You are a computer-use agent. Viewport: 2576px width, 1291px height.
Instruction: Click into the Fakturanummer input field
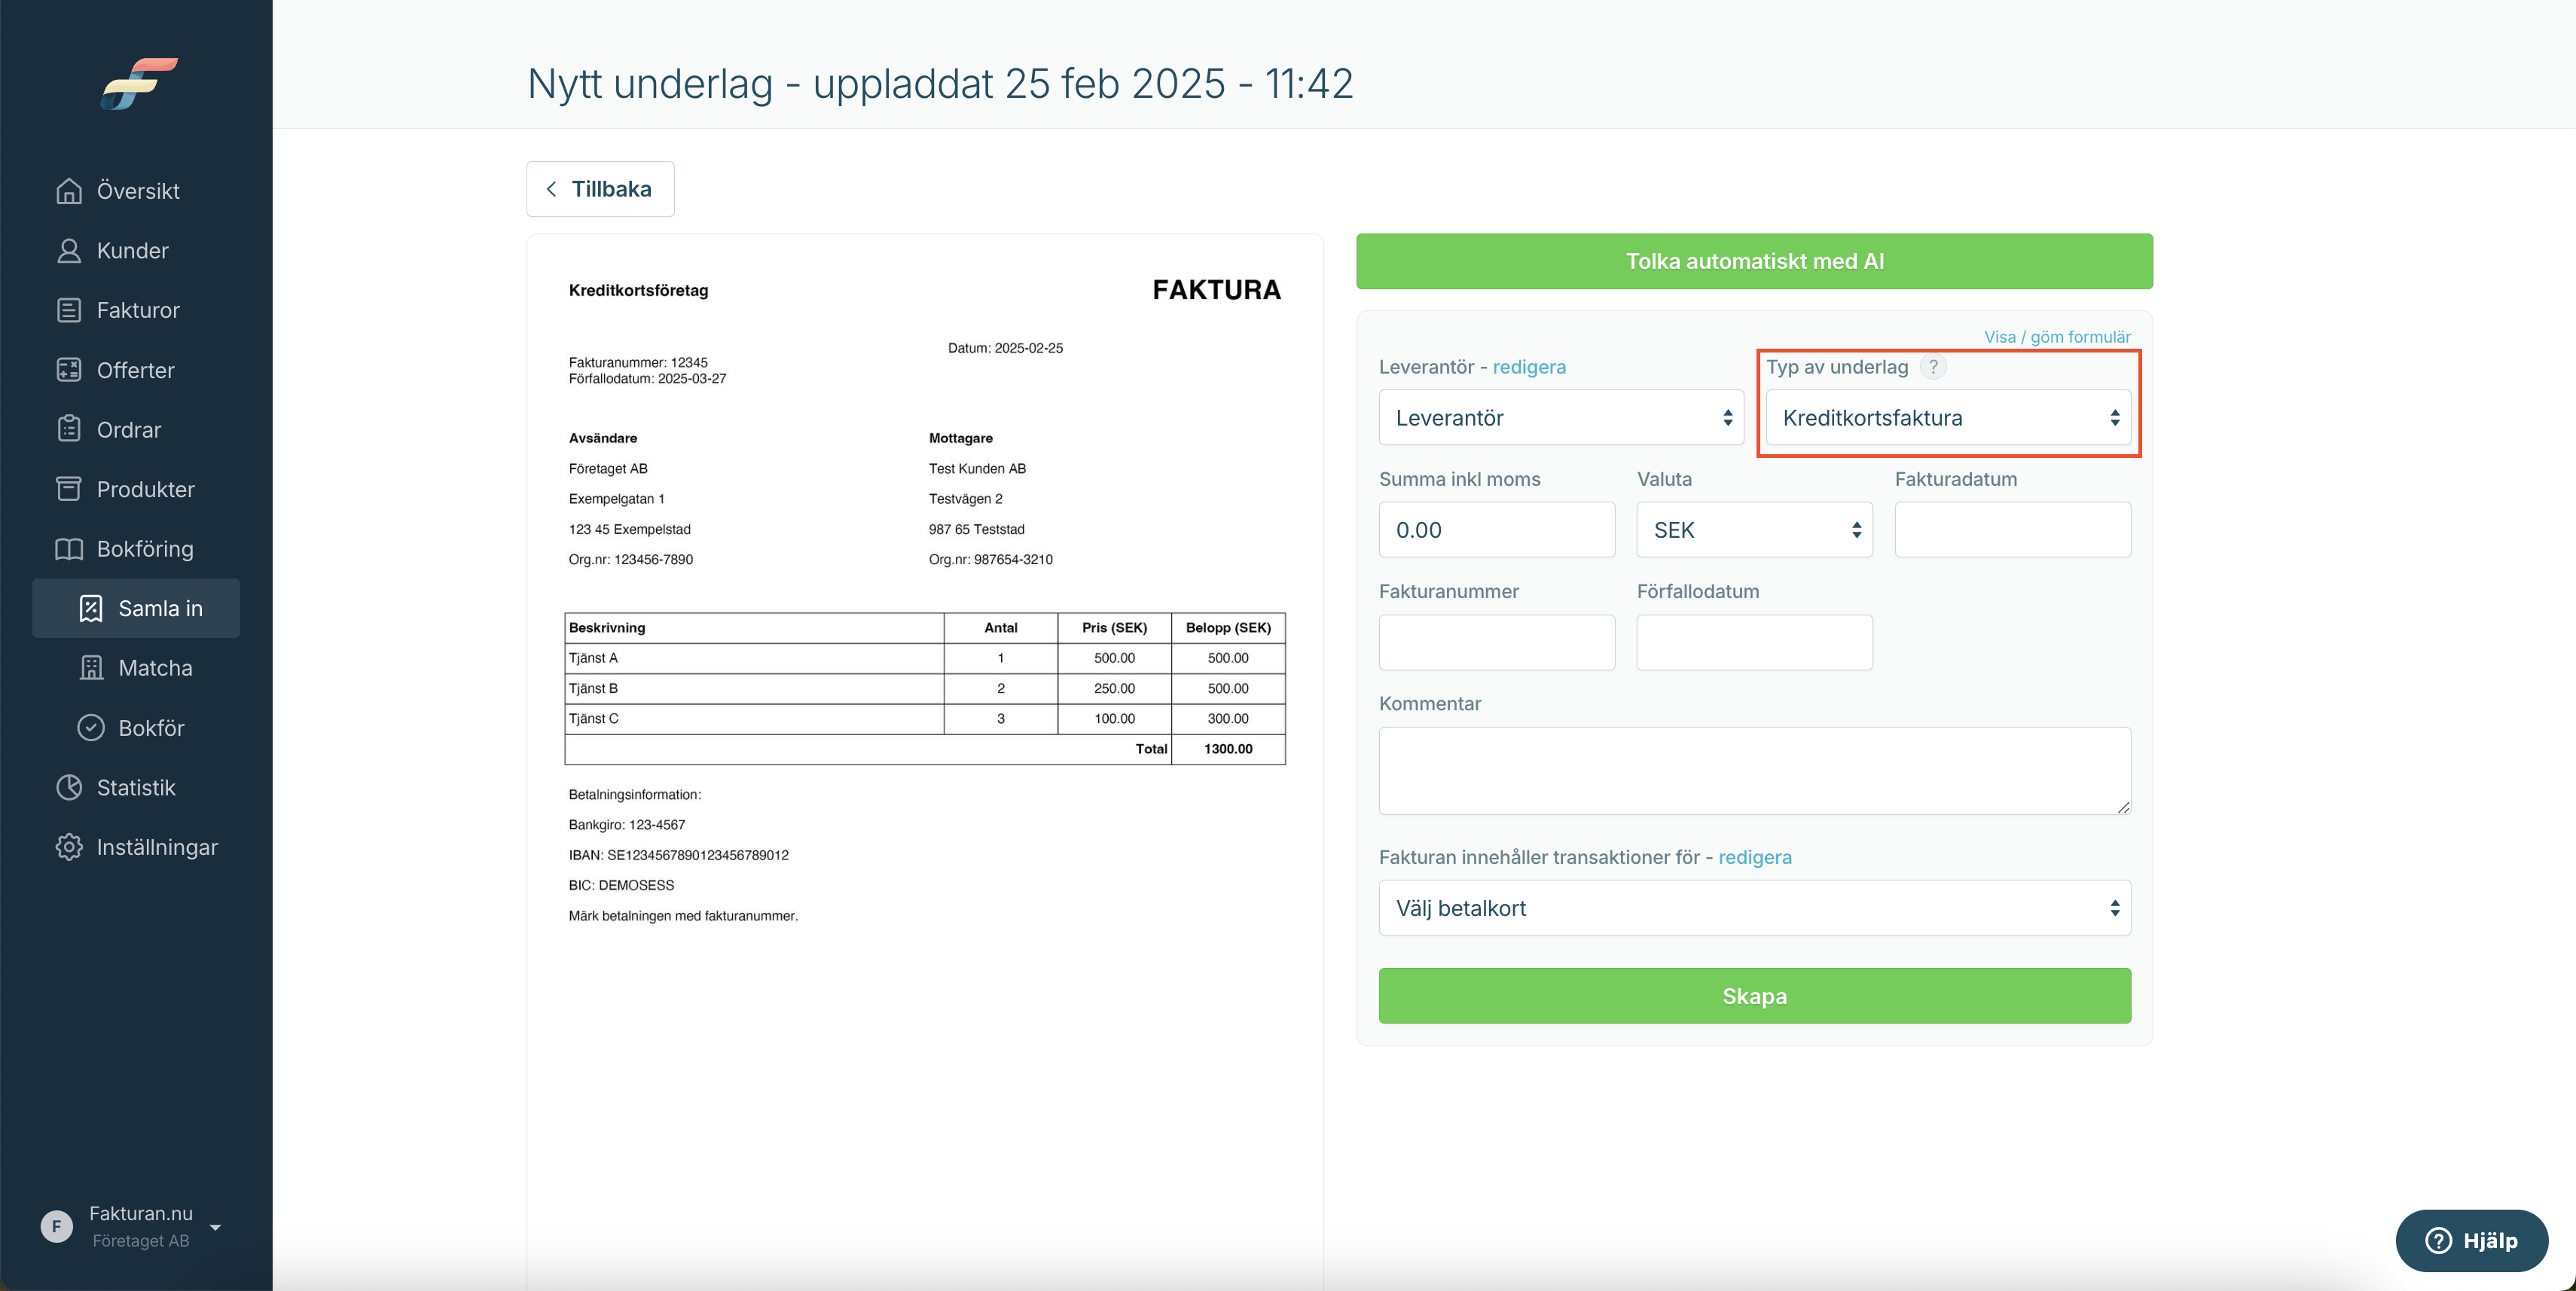1496,642
